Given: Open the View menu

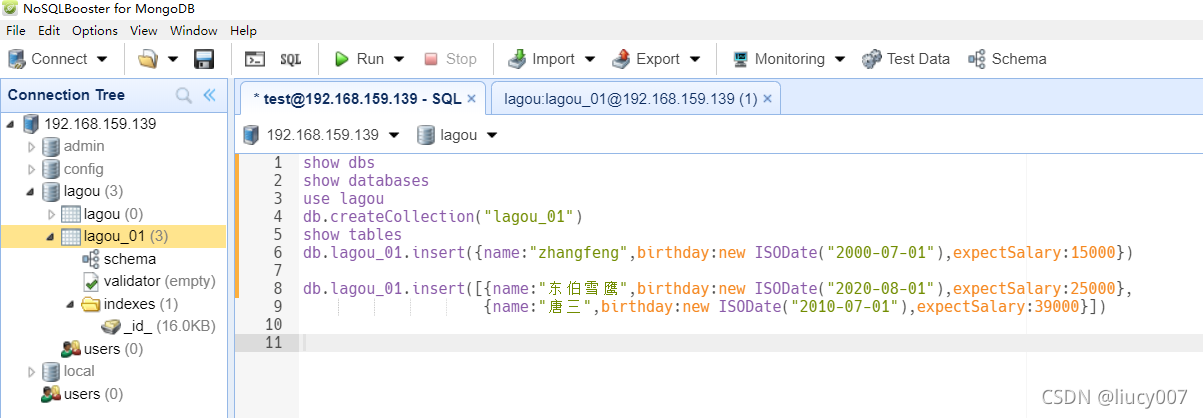Looking at the screenshot, I should click(144, 31).
